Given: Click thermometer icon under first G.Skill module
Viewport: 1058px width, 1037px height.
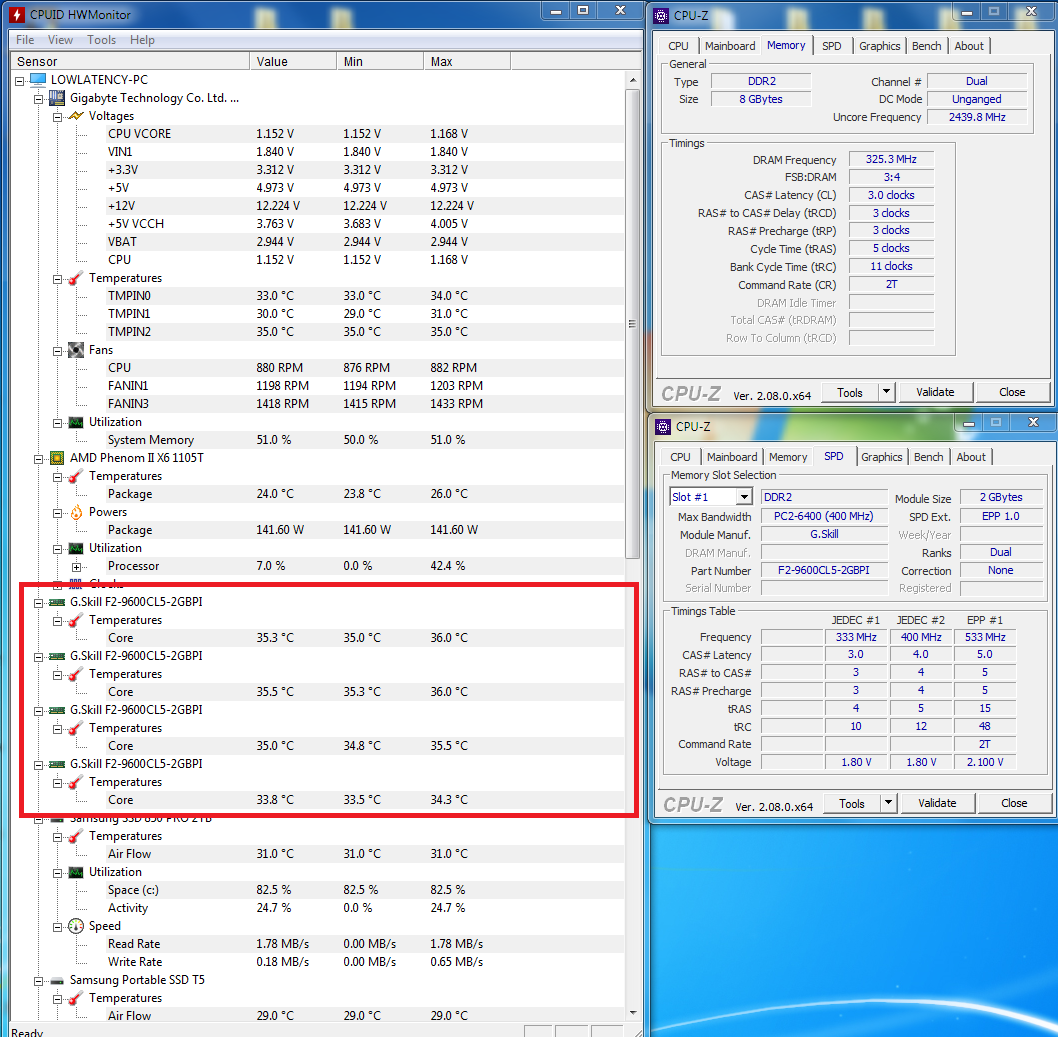Looking at the screenshot, I should [x=76, y=620].
